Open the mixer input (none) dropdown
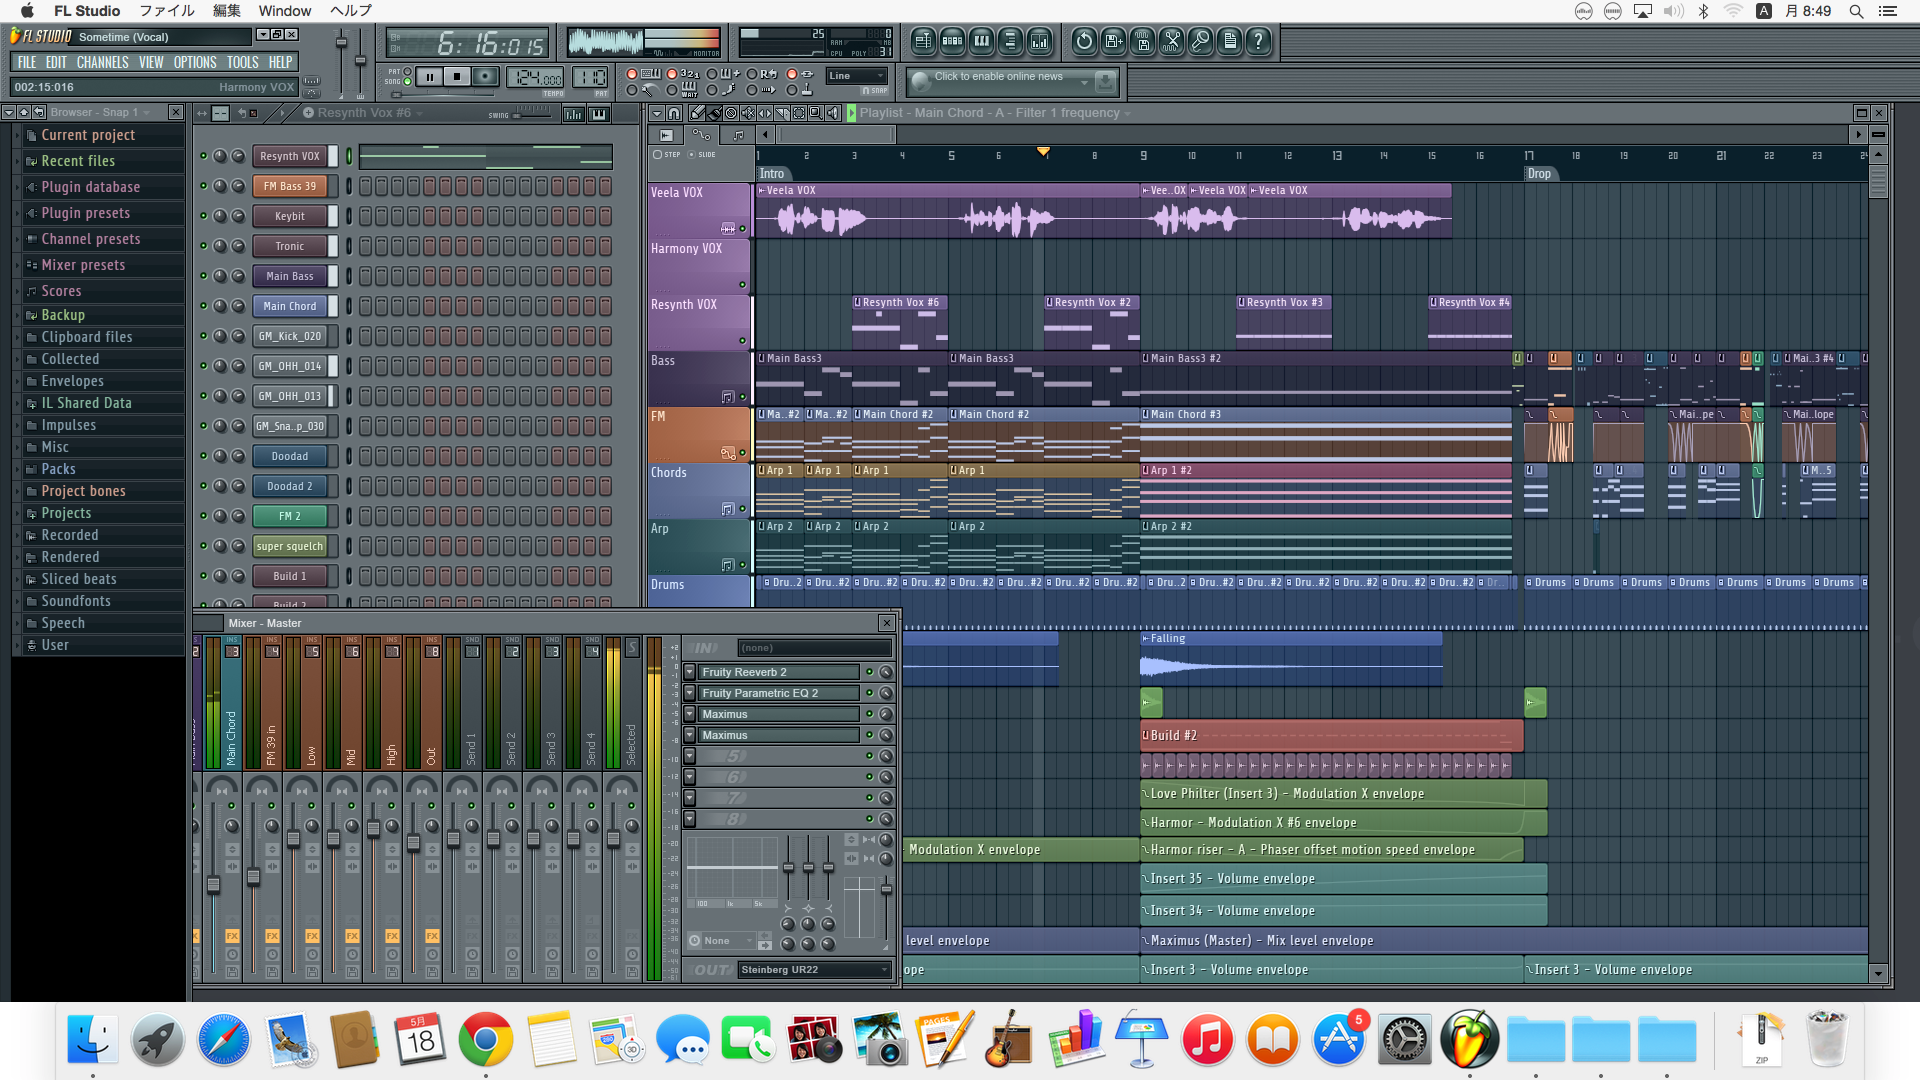The width and height of the screenshot is (1920, 1080). pyautogui.click(x=814, y=648)
